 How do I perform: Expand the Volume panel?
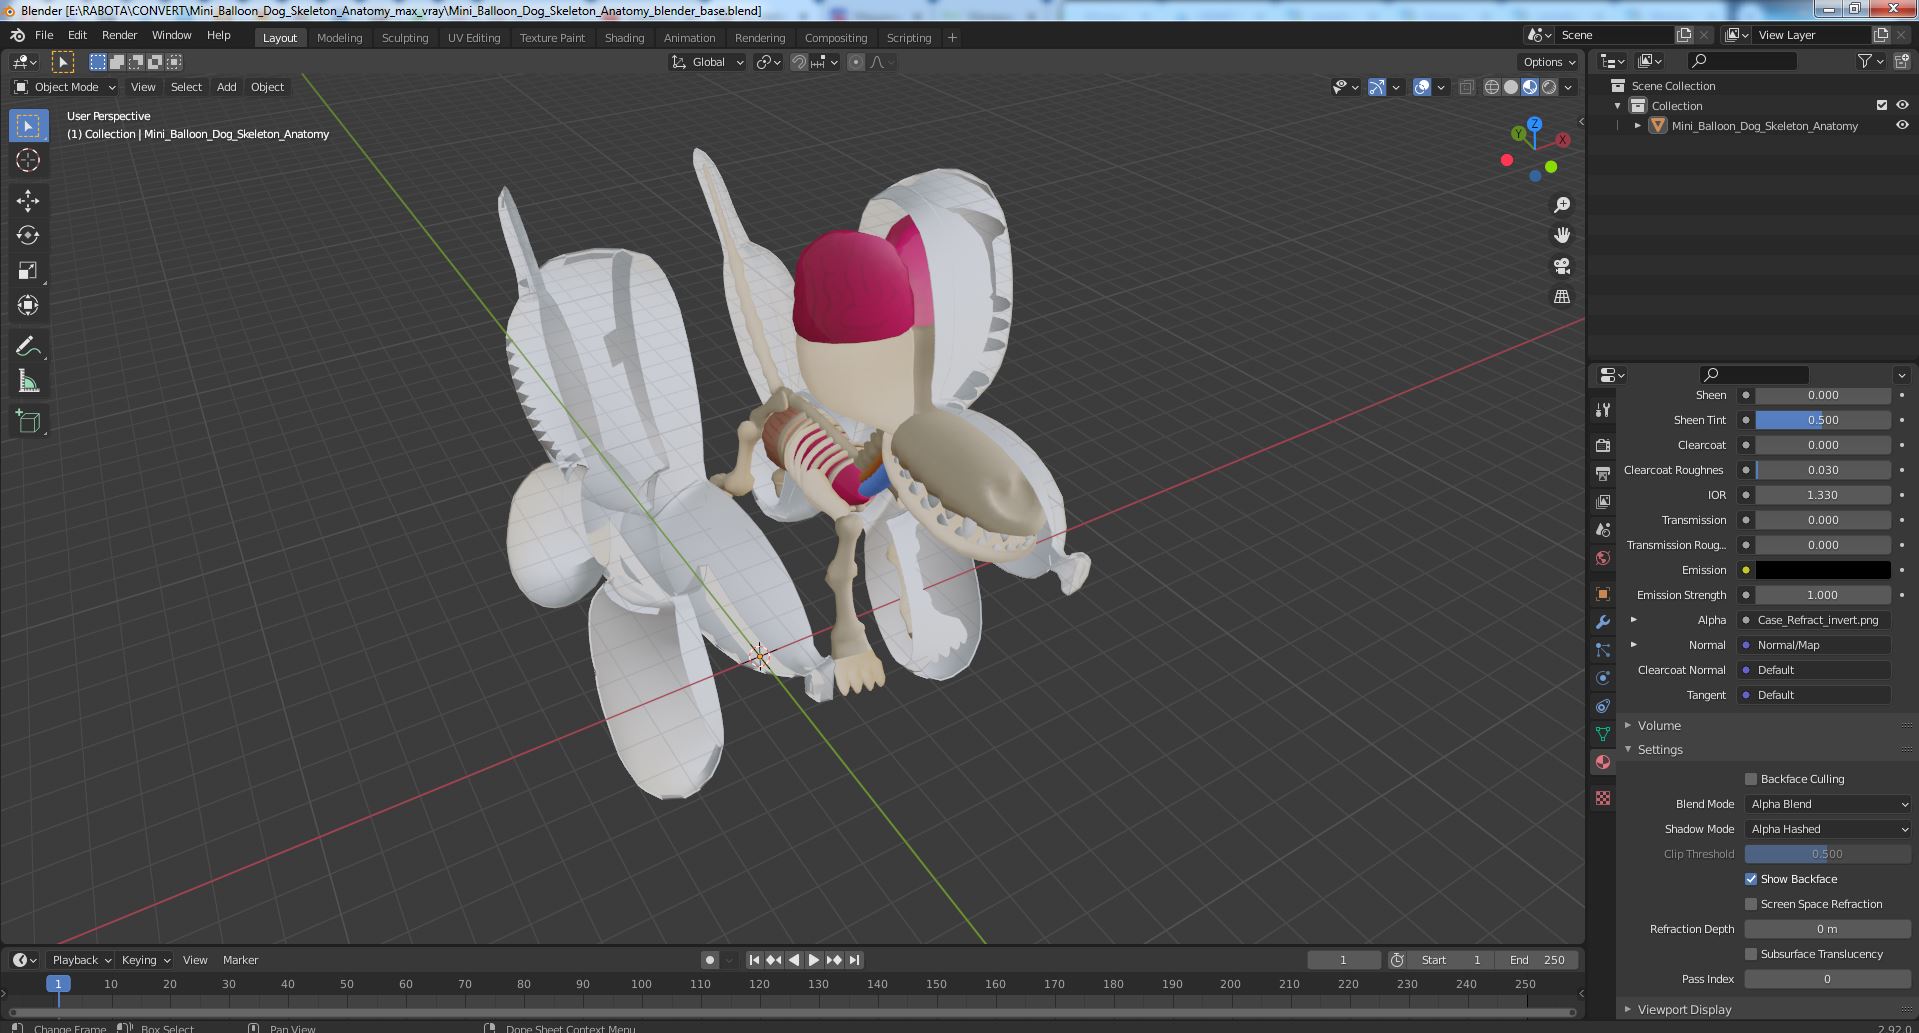[x=1659, y=725]
